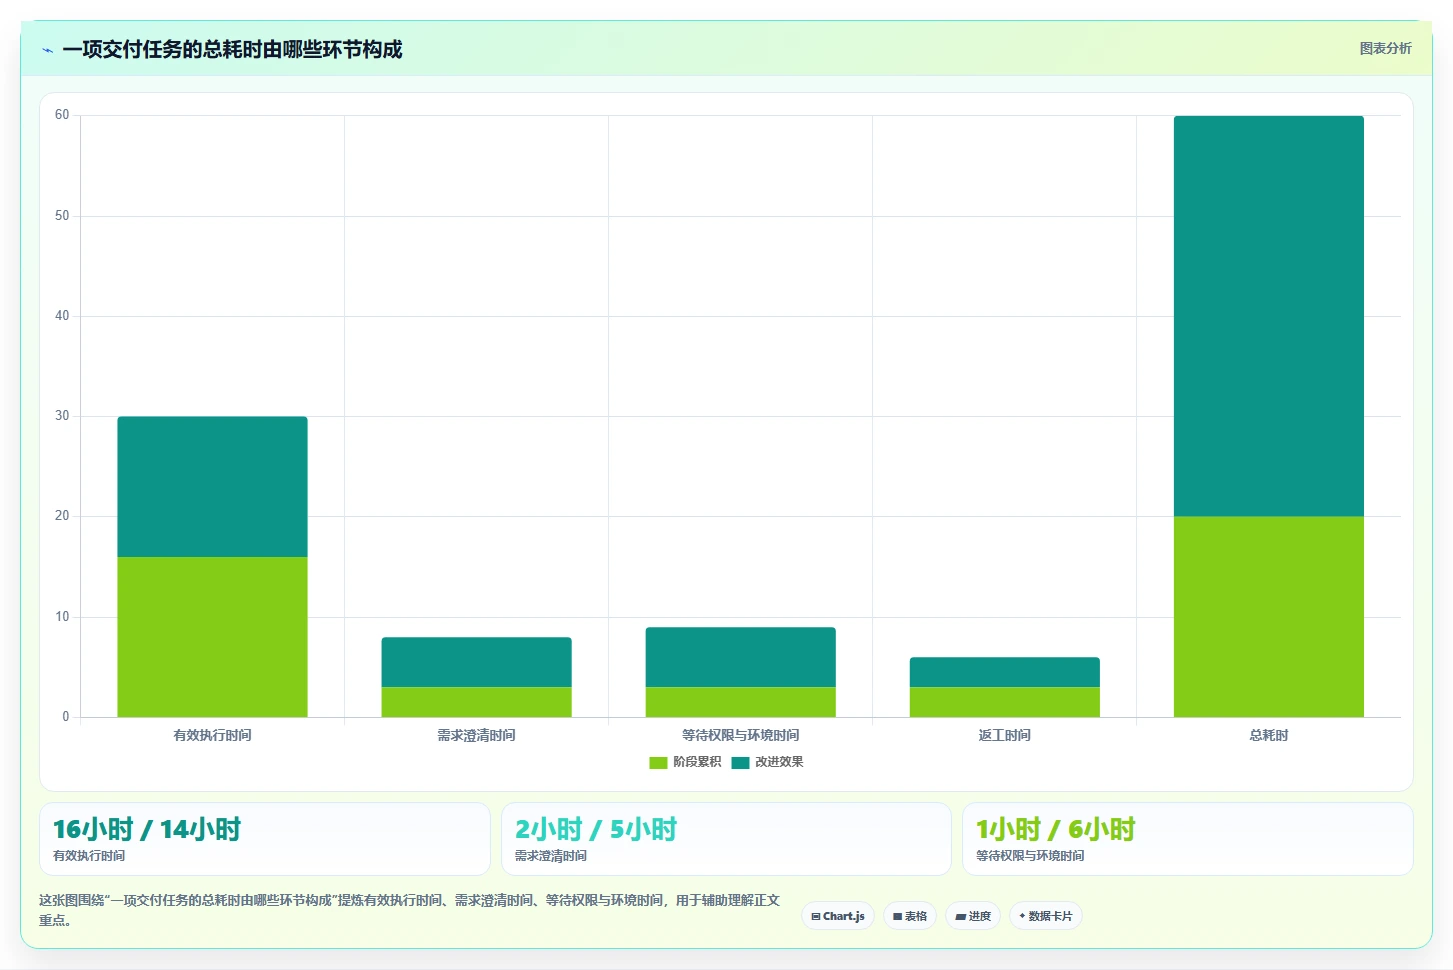
Task: Click the y-axis value 30
Action: point(62,416)
